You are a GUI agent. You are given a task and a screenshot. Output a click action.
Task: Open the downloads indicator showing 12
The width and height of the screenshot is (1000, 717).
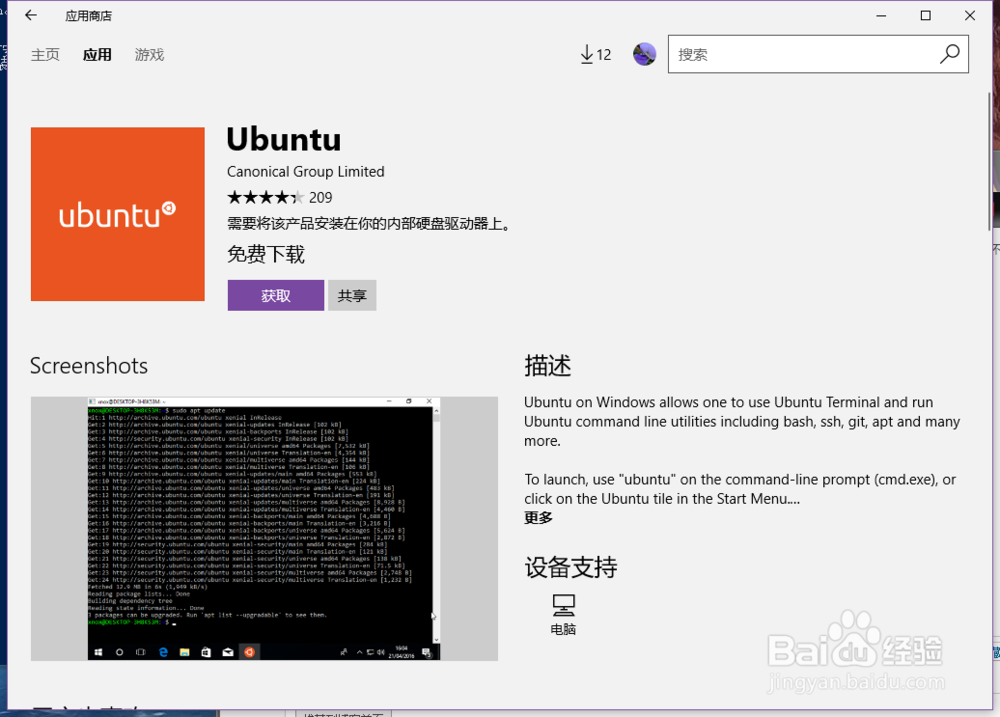click(x=596, y=55)
